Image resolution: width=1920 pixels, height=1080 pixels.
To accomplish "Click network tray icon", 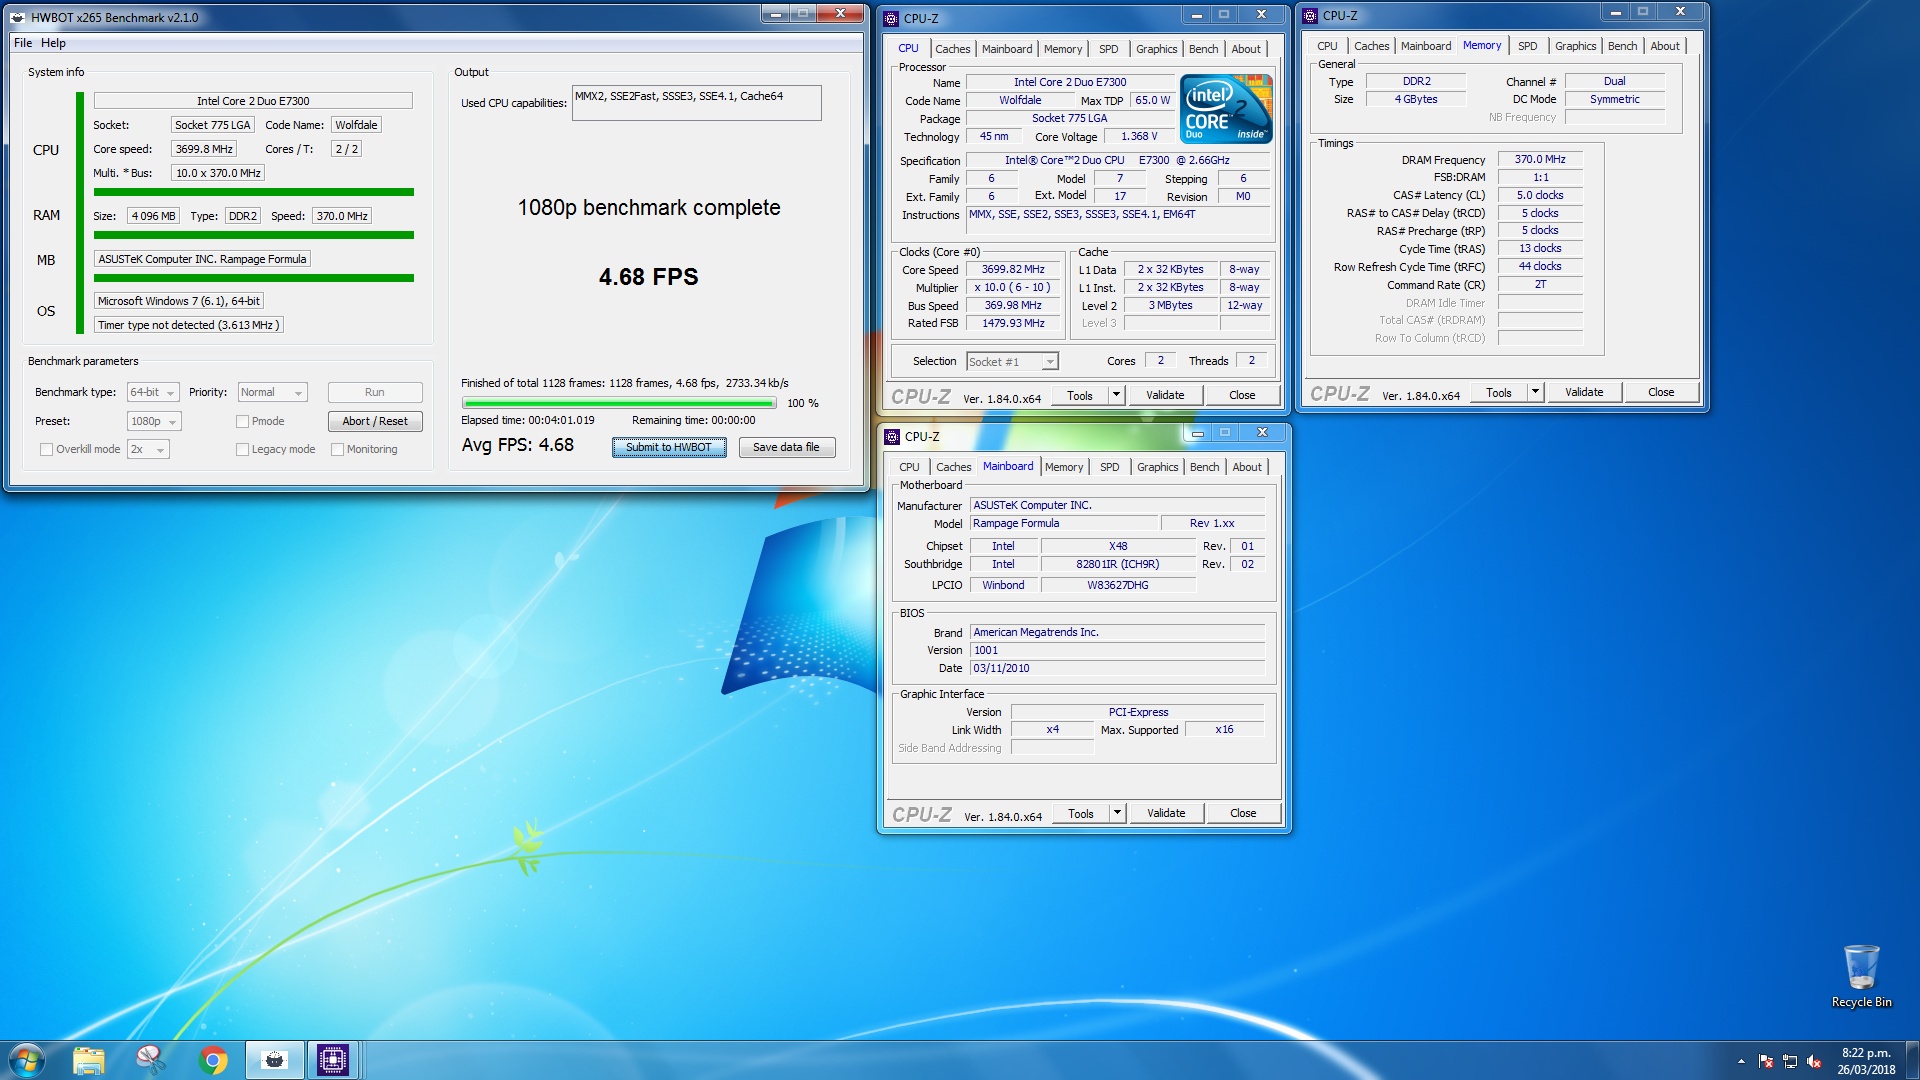I will [x=1790, y=1061].
